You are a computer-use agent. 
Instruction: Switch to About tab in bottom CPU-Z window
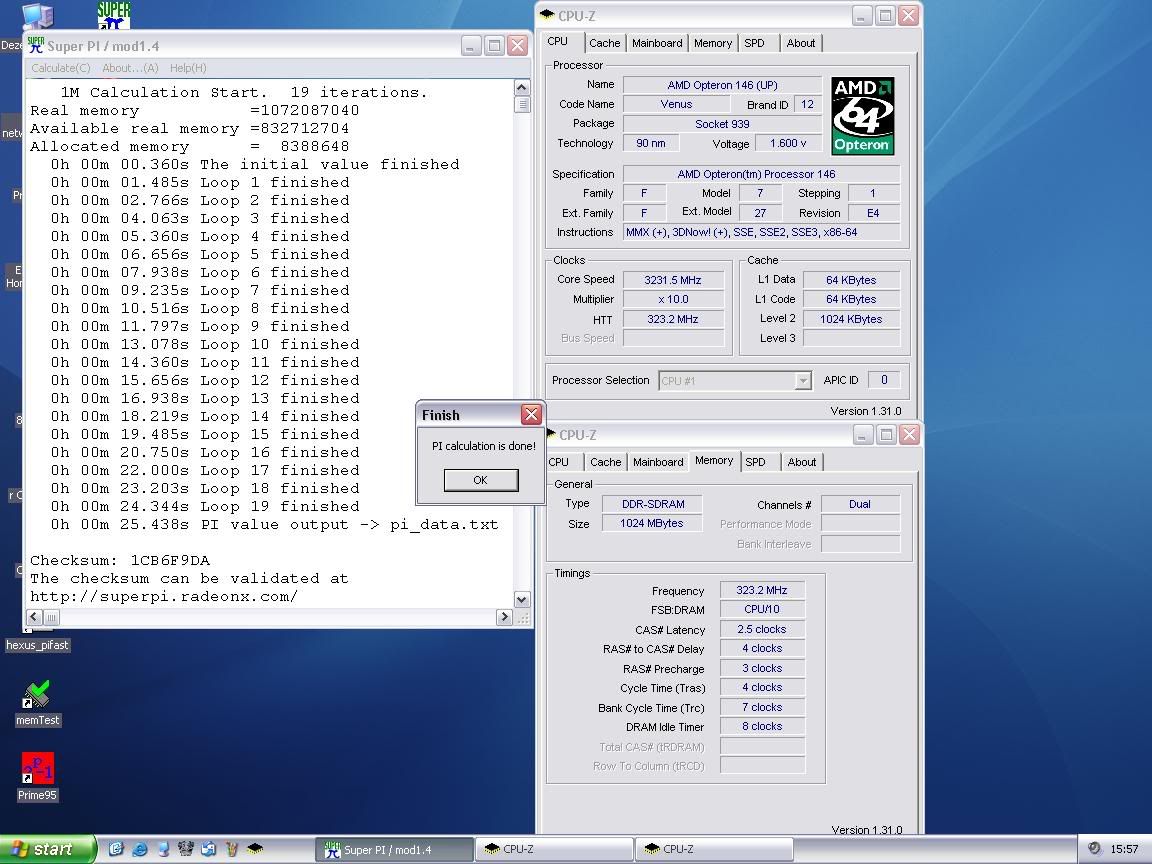pos(802,462)
